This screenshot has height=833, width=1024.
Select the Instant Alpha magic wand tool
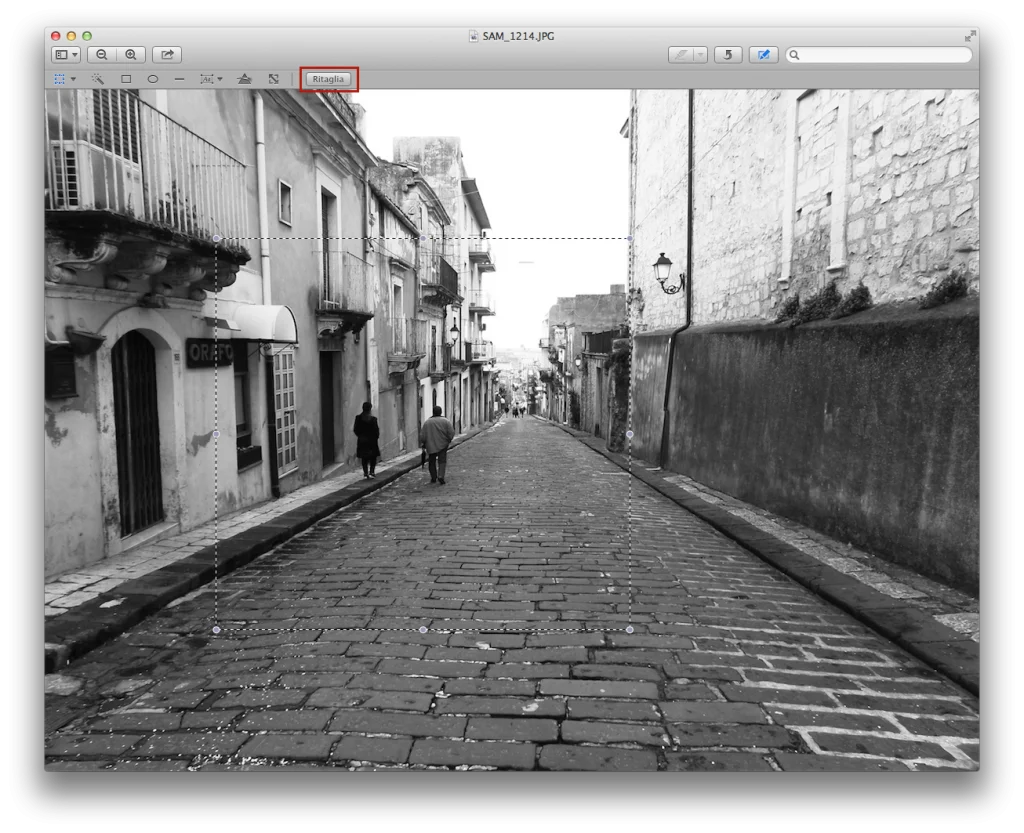(x=98, y=79)
